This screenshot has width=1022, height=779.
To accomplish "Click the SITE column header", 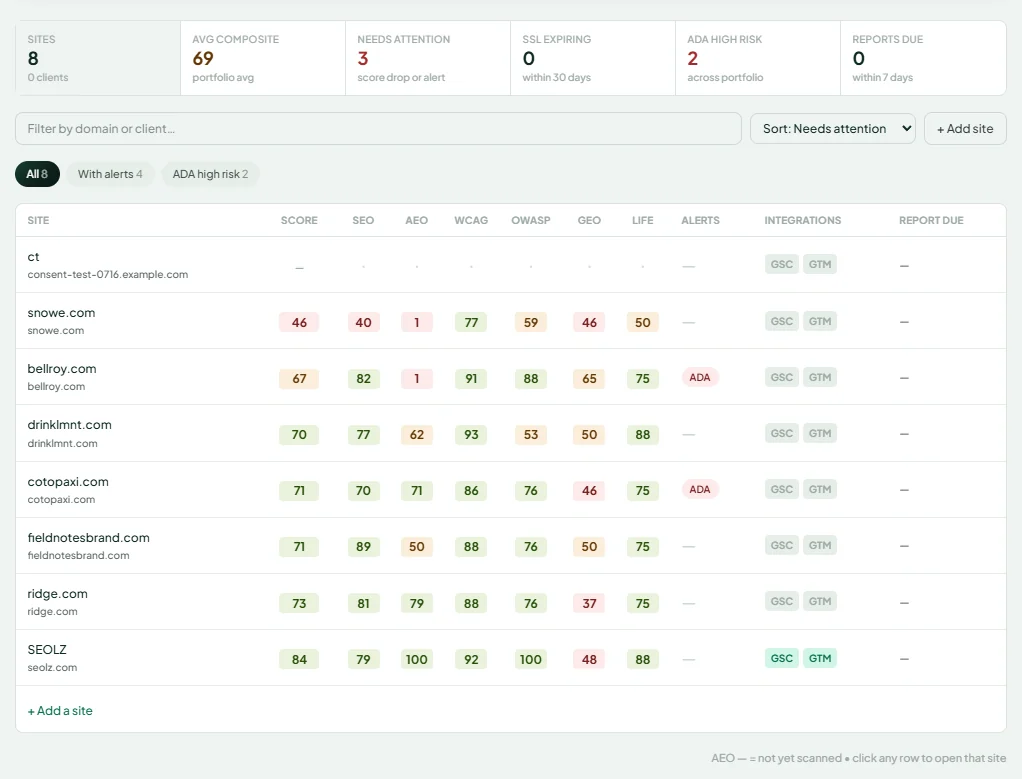I will coord(38,220).
